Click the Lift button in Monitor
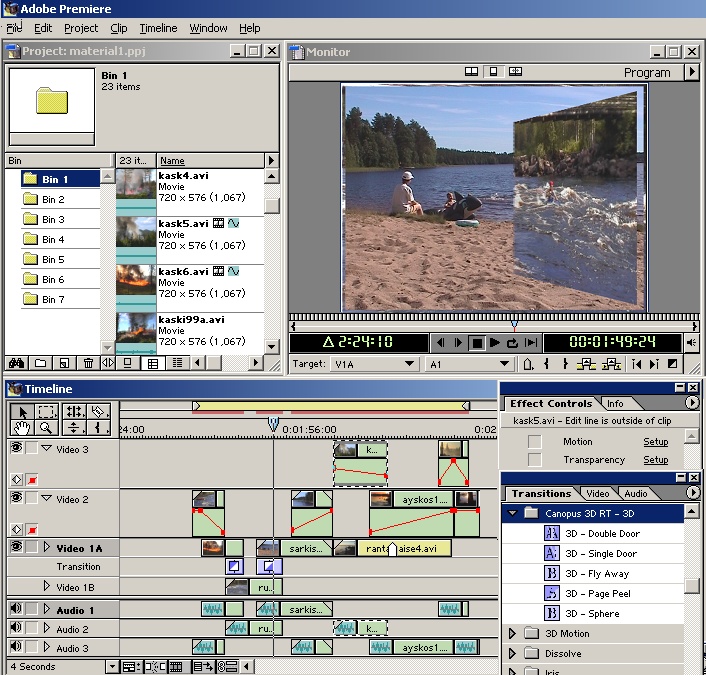This screenshot has height=675, width=706. [x=586, y=364]
